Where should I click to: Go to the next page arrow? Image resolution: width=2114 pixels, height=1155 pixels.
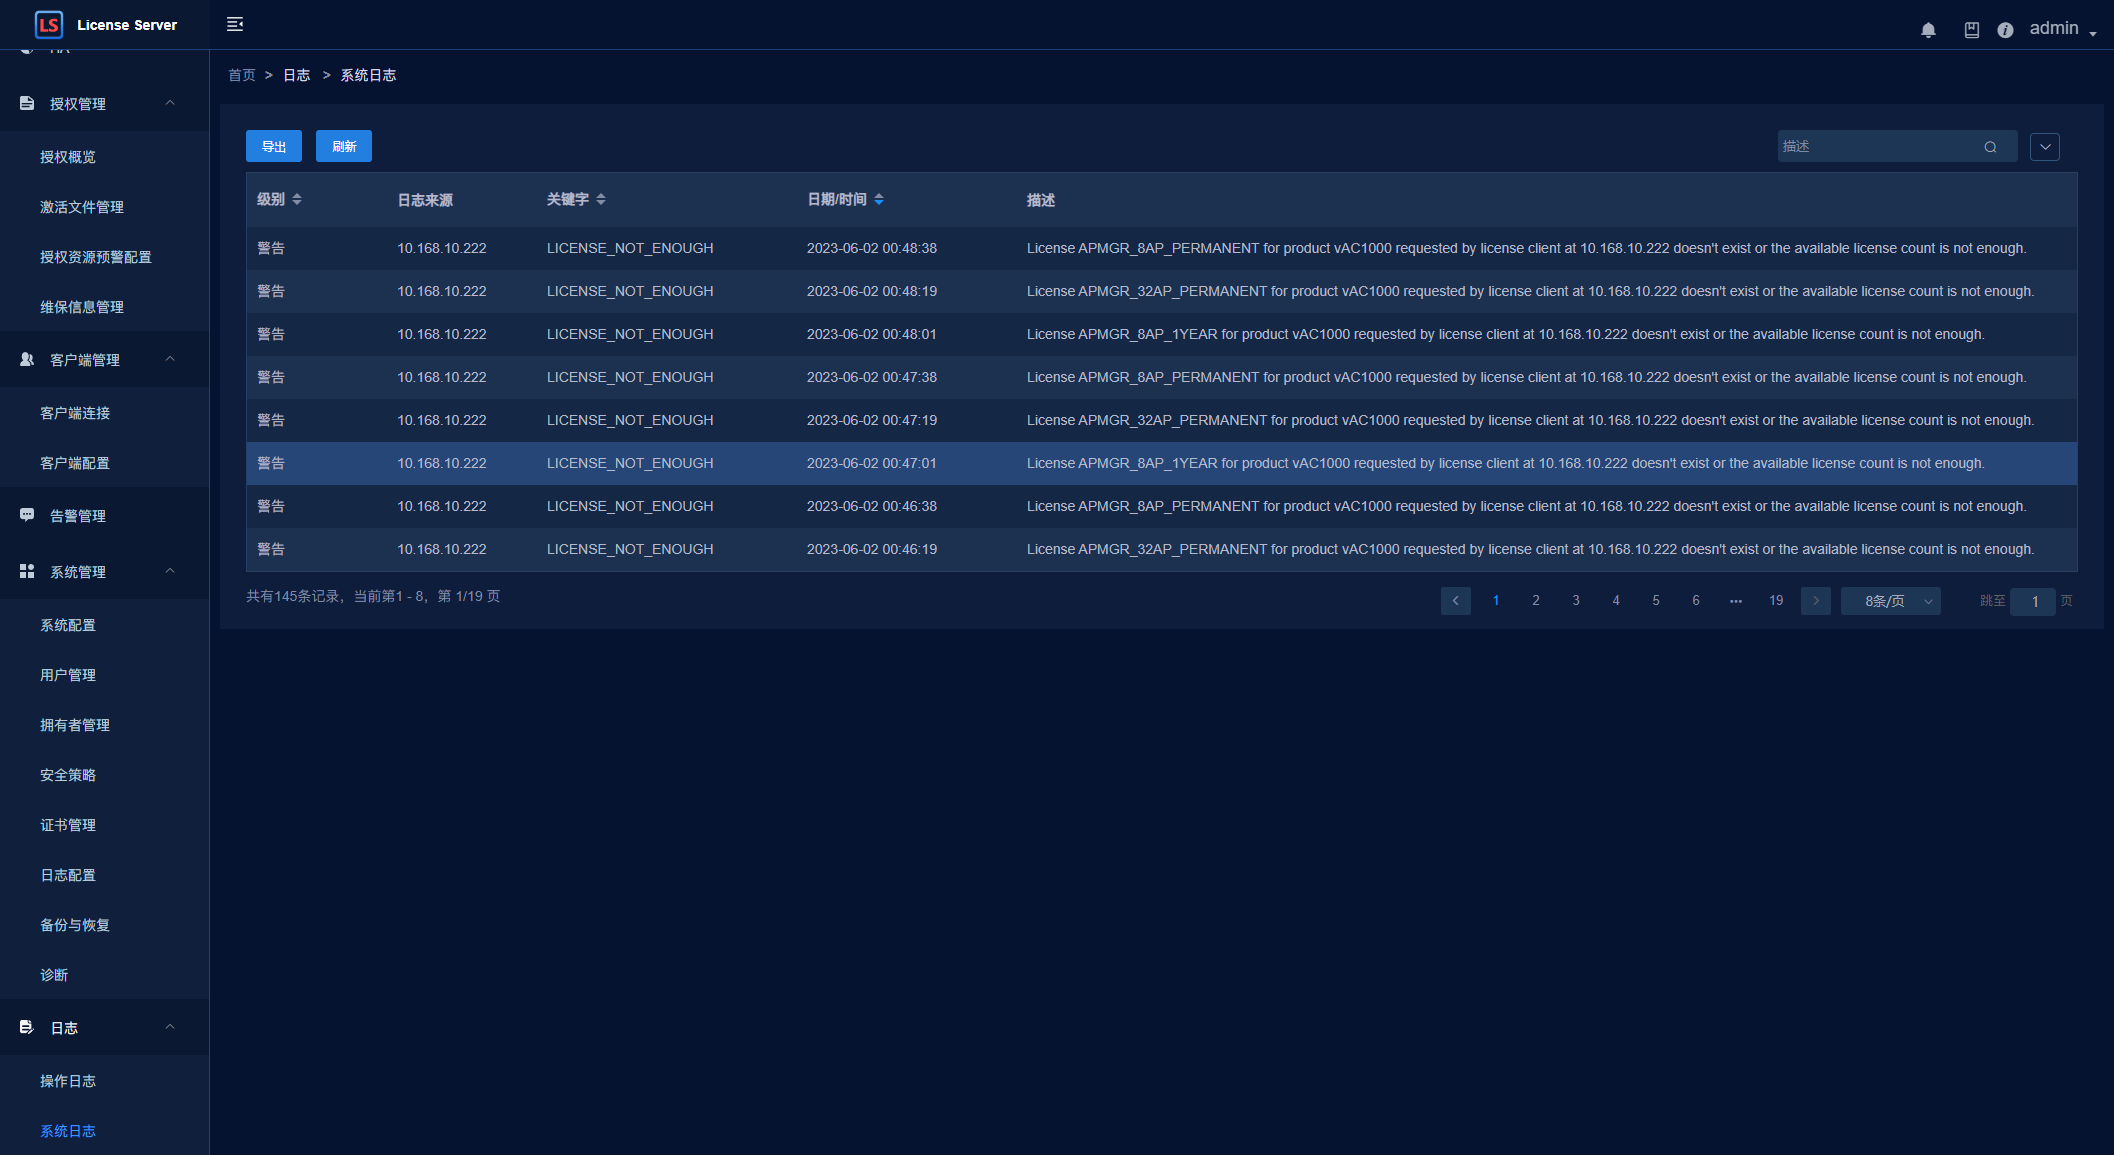(x=1815, y=601)
